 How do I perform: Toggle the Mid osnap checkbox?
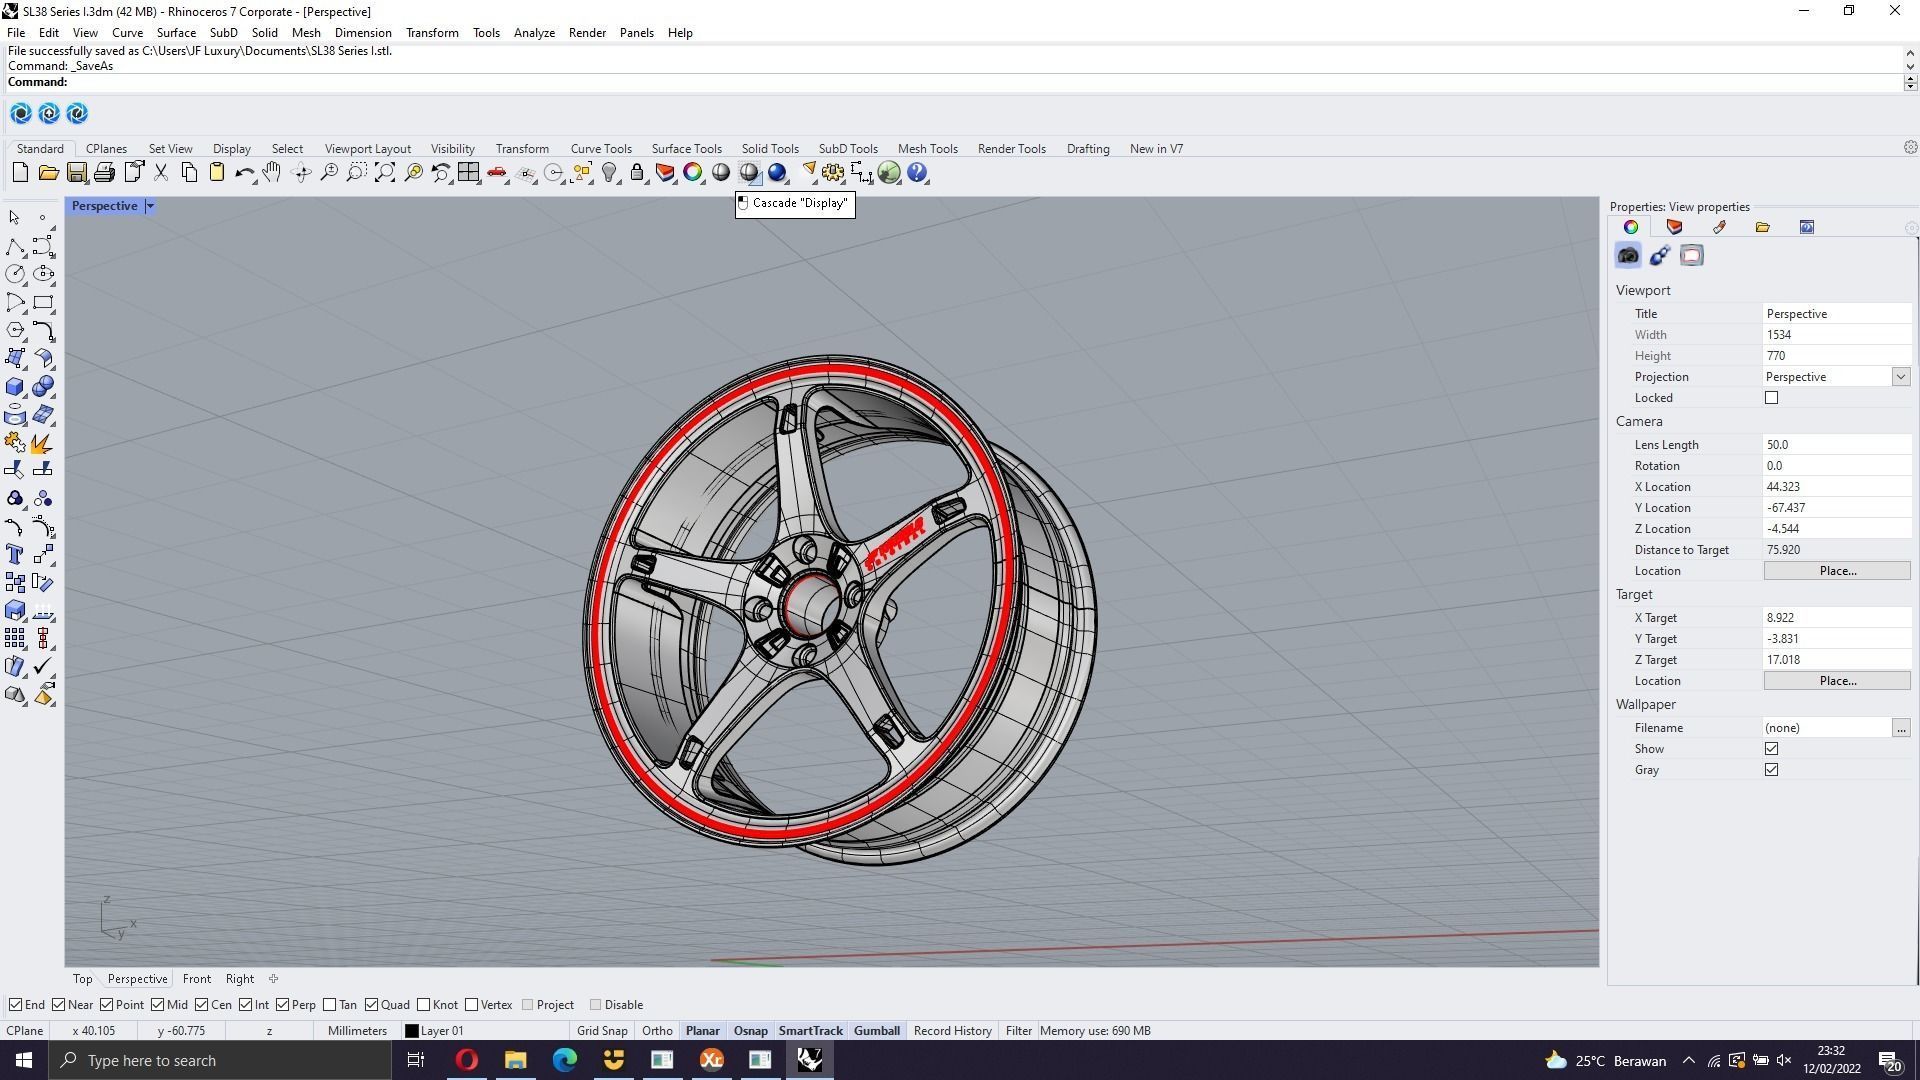(158, 1005)
